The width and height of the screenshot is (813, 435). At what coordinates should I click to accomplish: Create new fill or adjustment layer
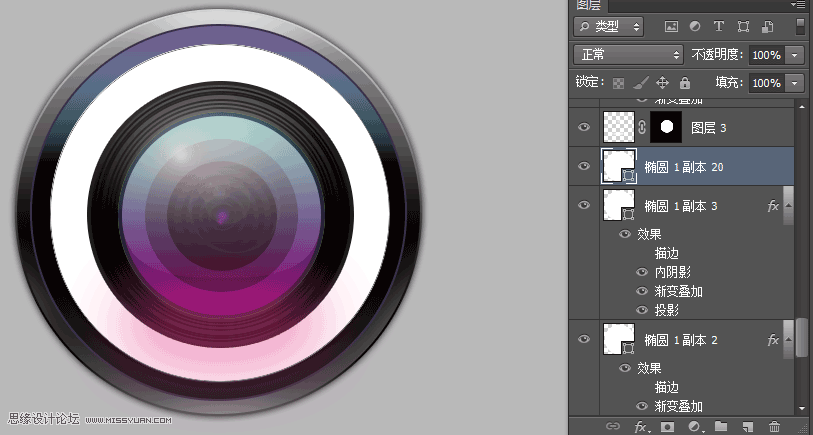tap(694, 427)
